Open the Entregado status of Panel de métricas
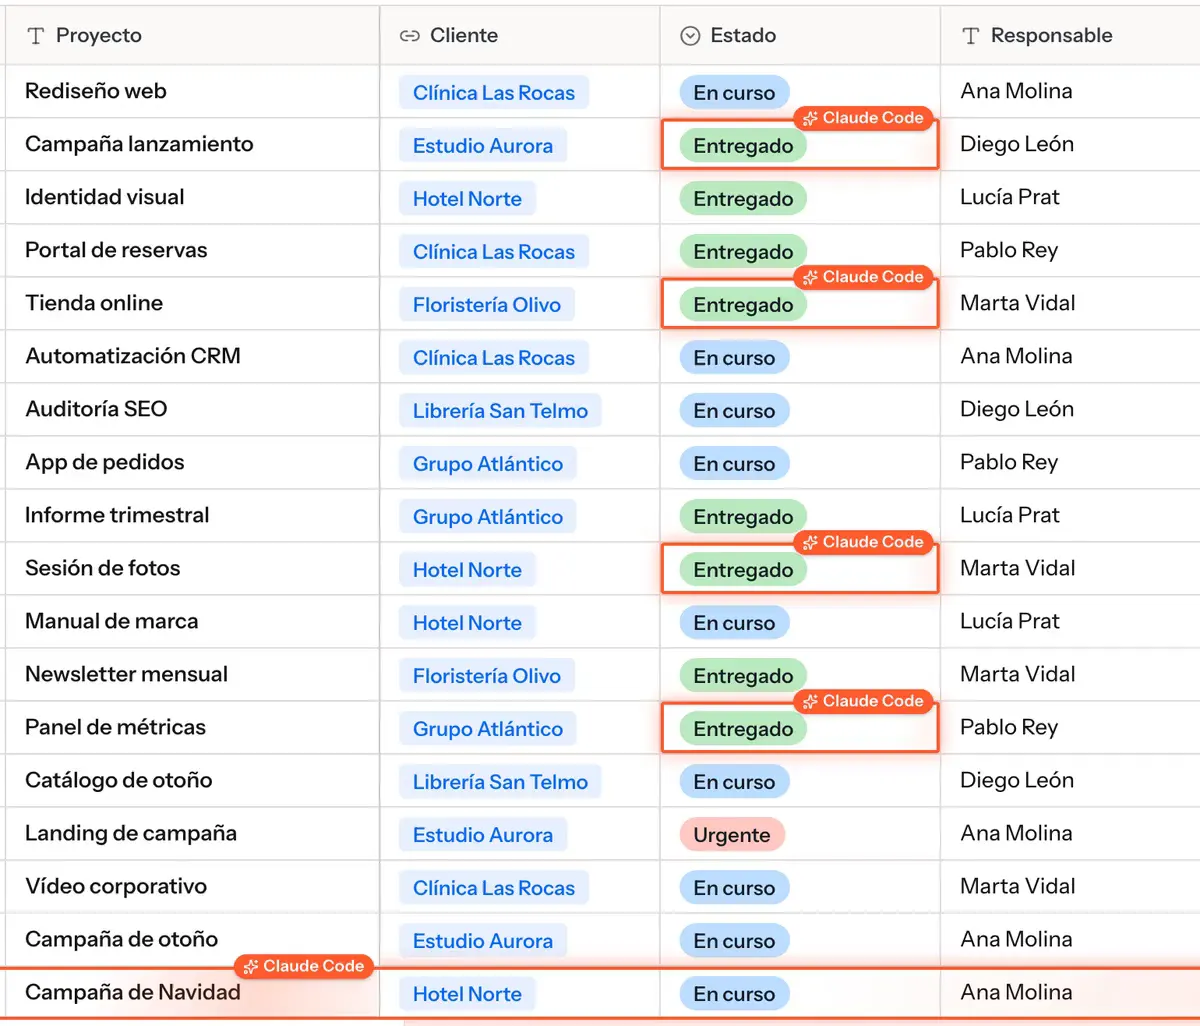The width and height of the screenshot is (1200, 1026). pyautogui.click(x=743, y=729)
